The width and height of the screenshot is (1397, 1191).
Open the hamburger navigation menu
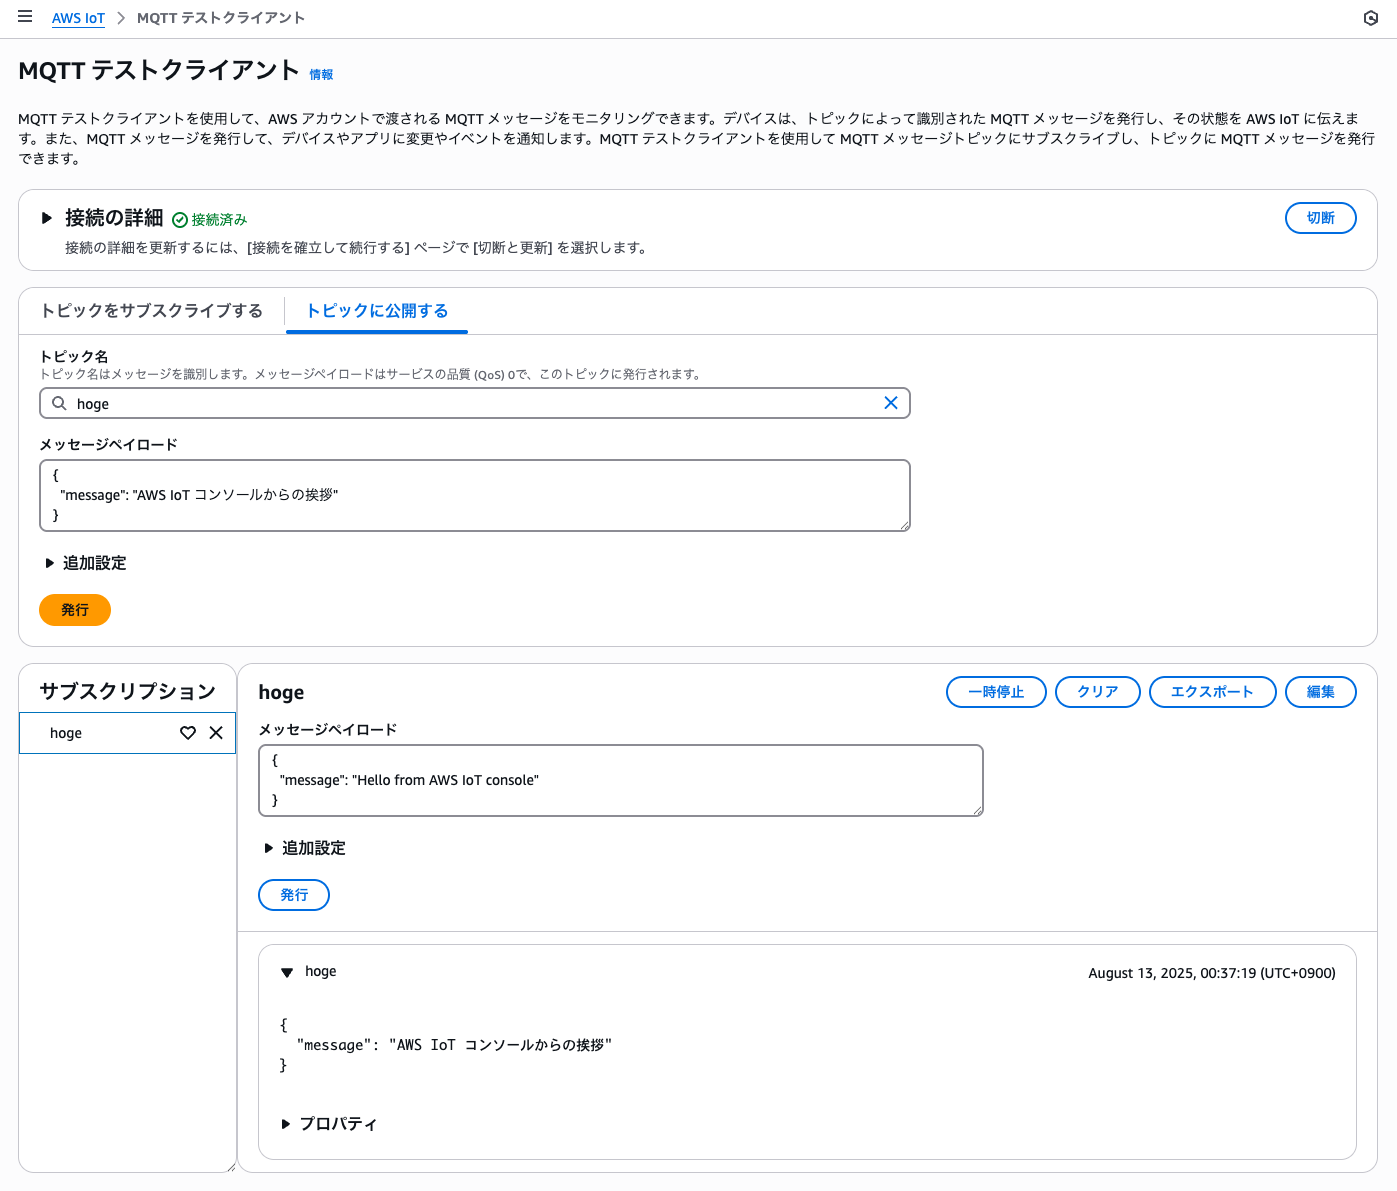25,17
